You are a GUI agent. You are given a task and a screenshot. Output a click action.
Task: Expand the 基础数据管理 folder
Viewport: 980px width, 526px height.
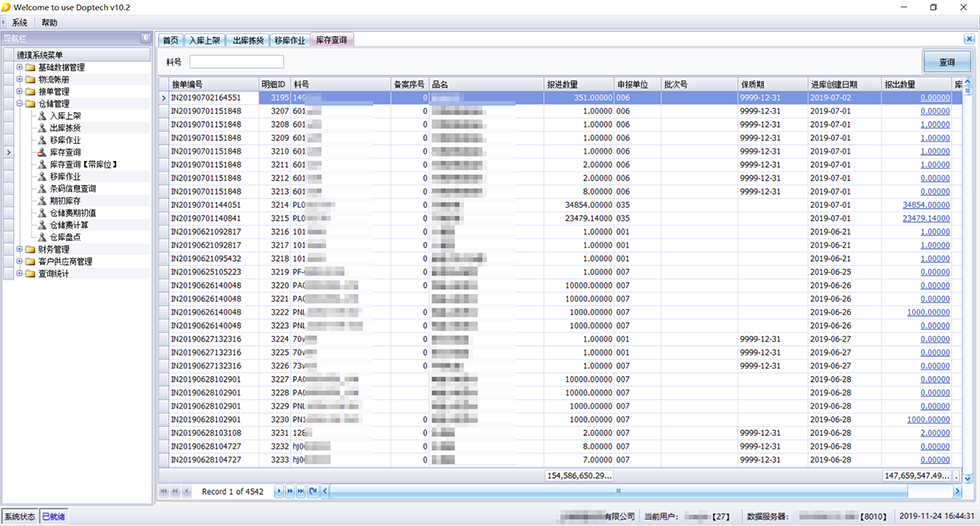pos(19,68)
